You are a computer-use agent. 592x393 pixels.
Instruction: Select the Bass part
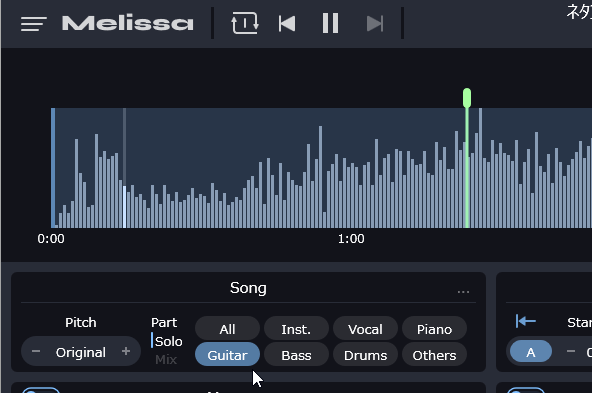pos(296,355)
